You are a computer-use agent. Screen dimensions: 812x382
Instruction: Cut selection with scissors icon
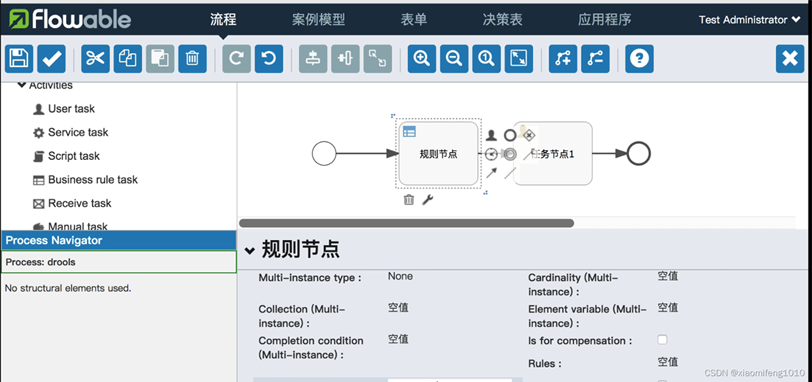tap(95, 59)
